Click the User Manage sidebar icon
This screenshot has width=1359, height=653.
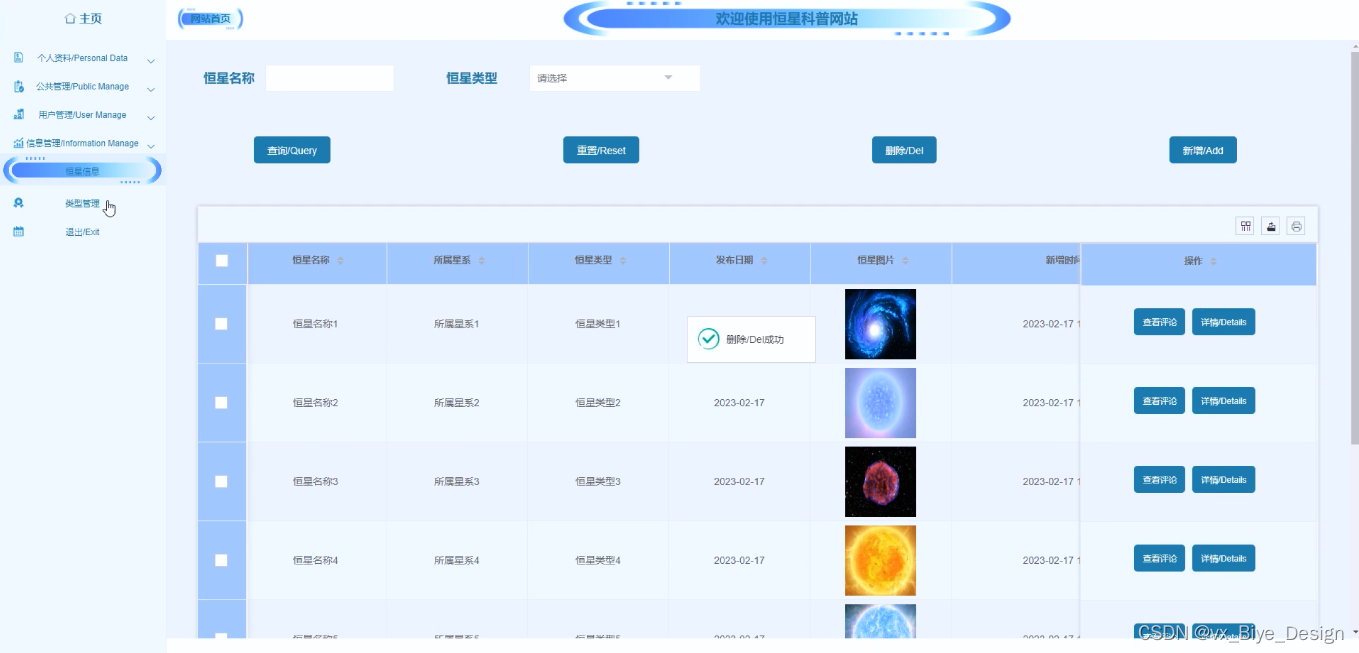pyautogui.click(x=18, y=115)
